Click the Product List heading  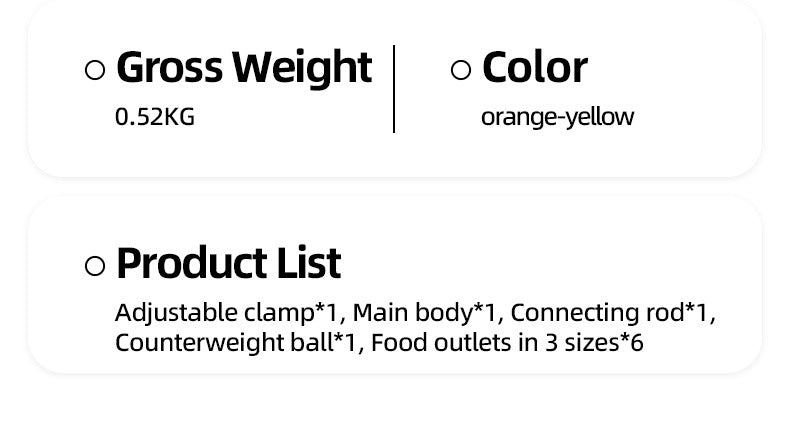[228, 262]
